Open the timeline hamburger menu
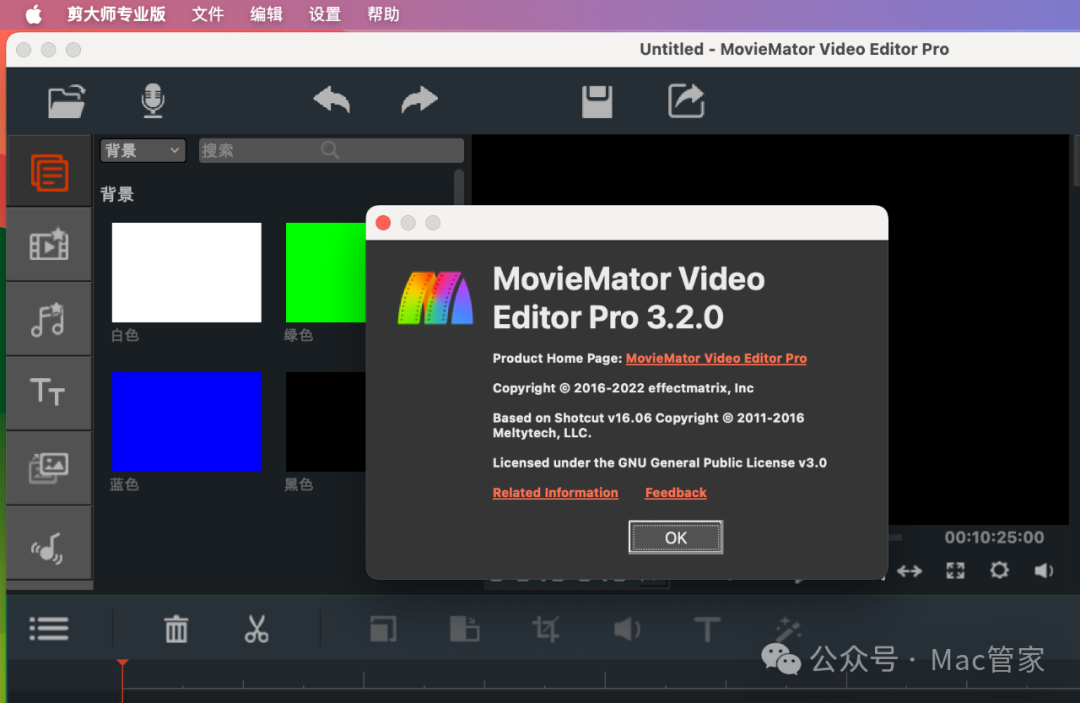 click(x=49, y=629)
